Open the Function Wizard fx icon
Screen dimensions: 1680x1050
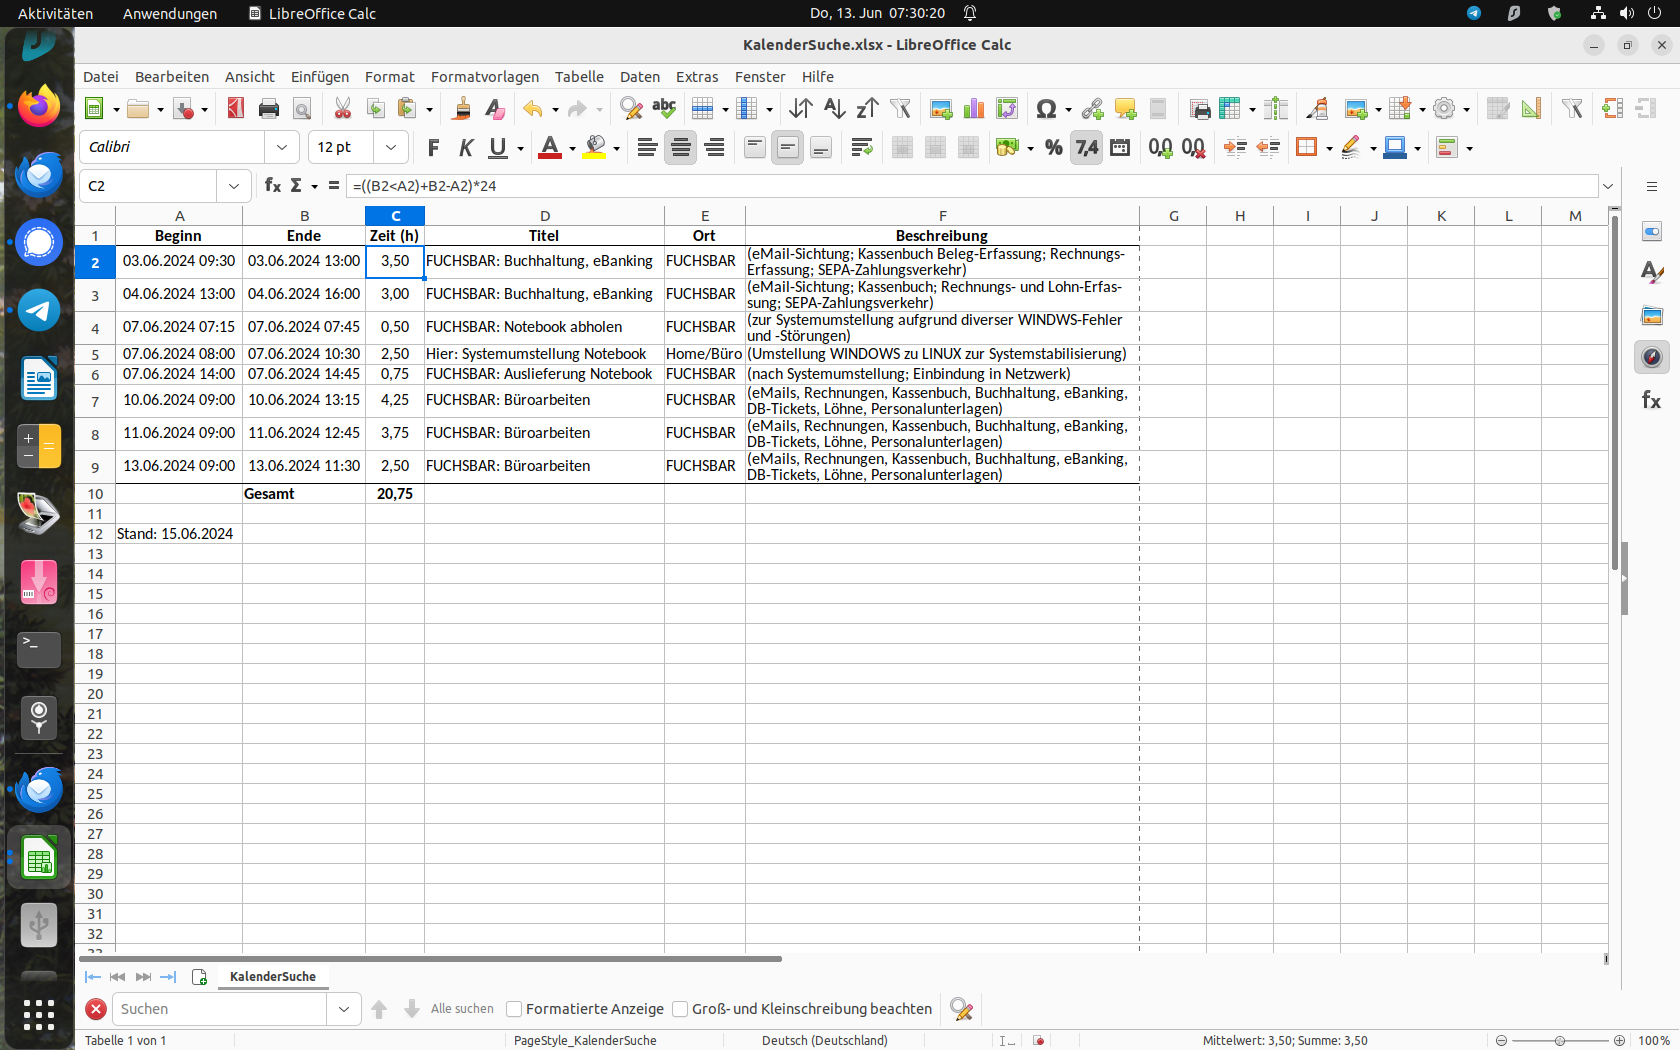[272, 186]
